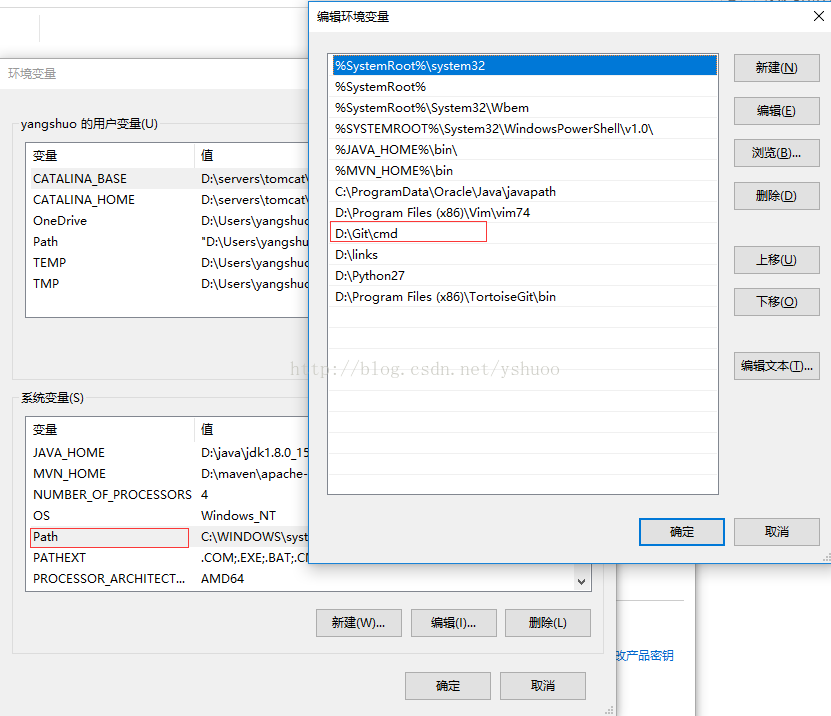
Task: Click the 编辑(E) button in the edit dialog
Action: pos(776,111)
